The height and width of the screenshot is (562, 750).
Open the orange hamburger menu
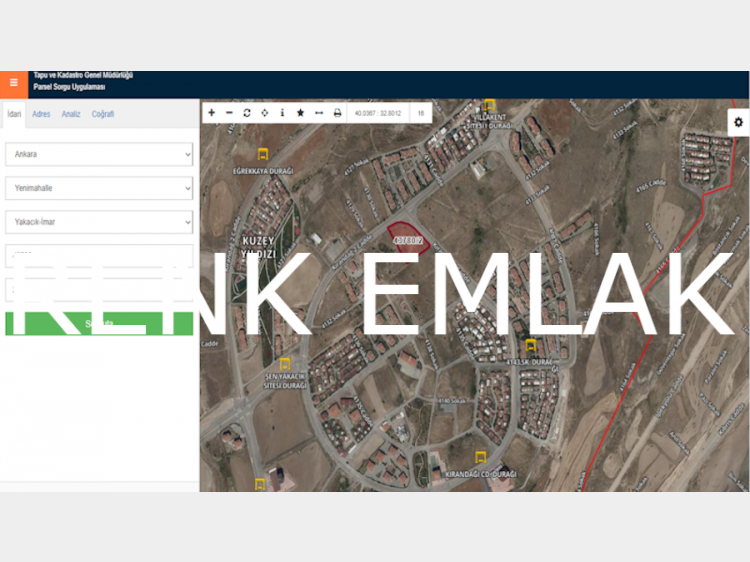(13, 83)
